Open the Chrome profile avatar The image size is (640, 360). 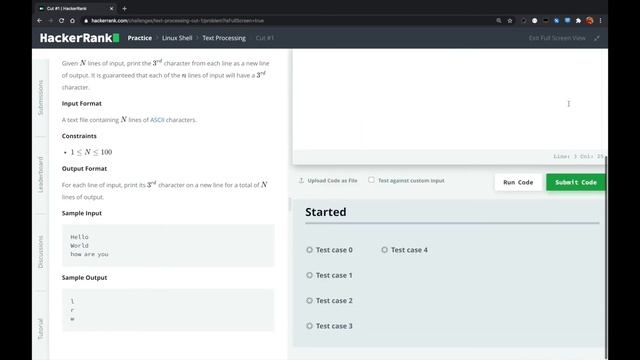589,20
